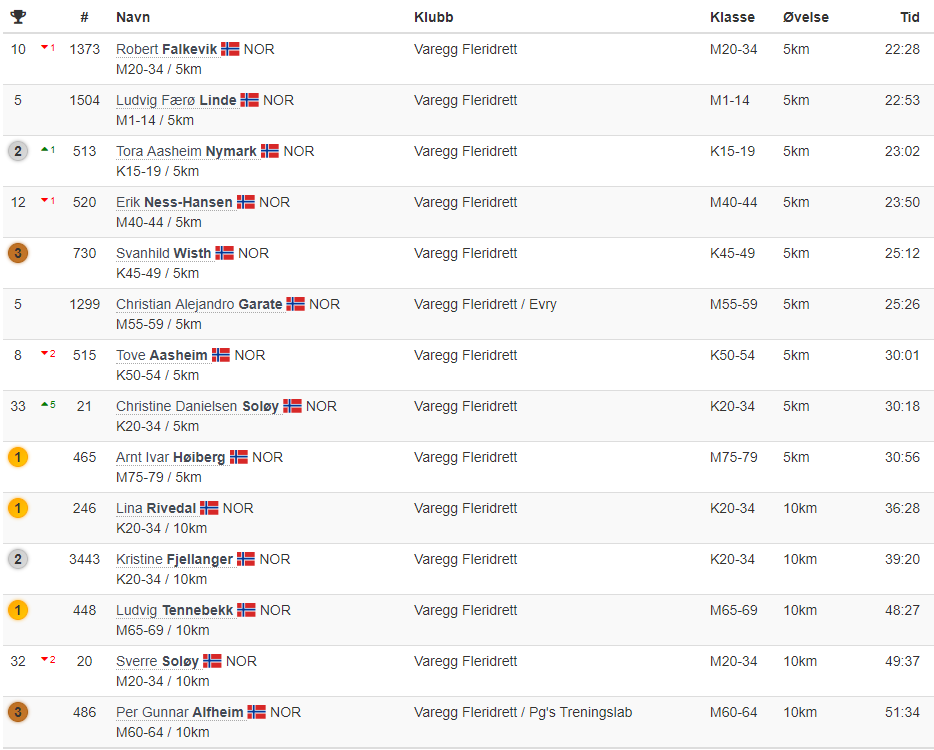Click bronze medal badge beside Svanhild Wisth
This screenshot has height=750, width=934.
pyautogui.click(x=18, y=253)
